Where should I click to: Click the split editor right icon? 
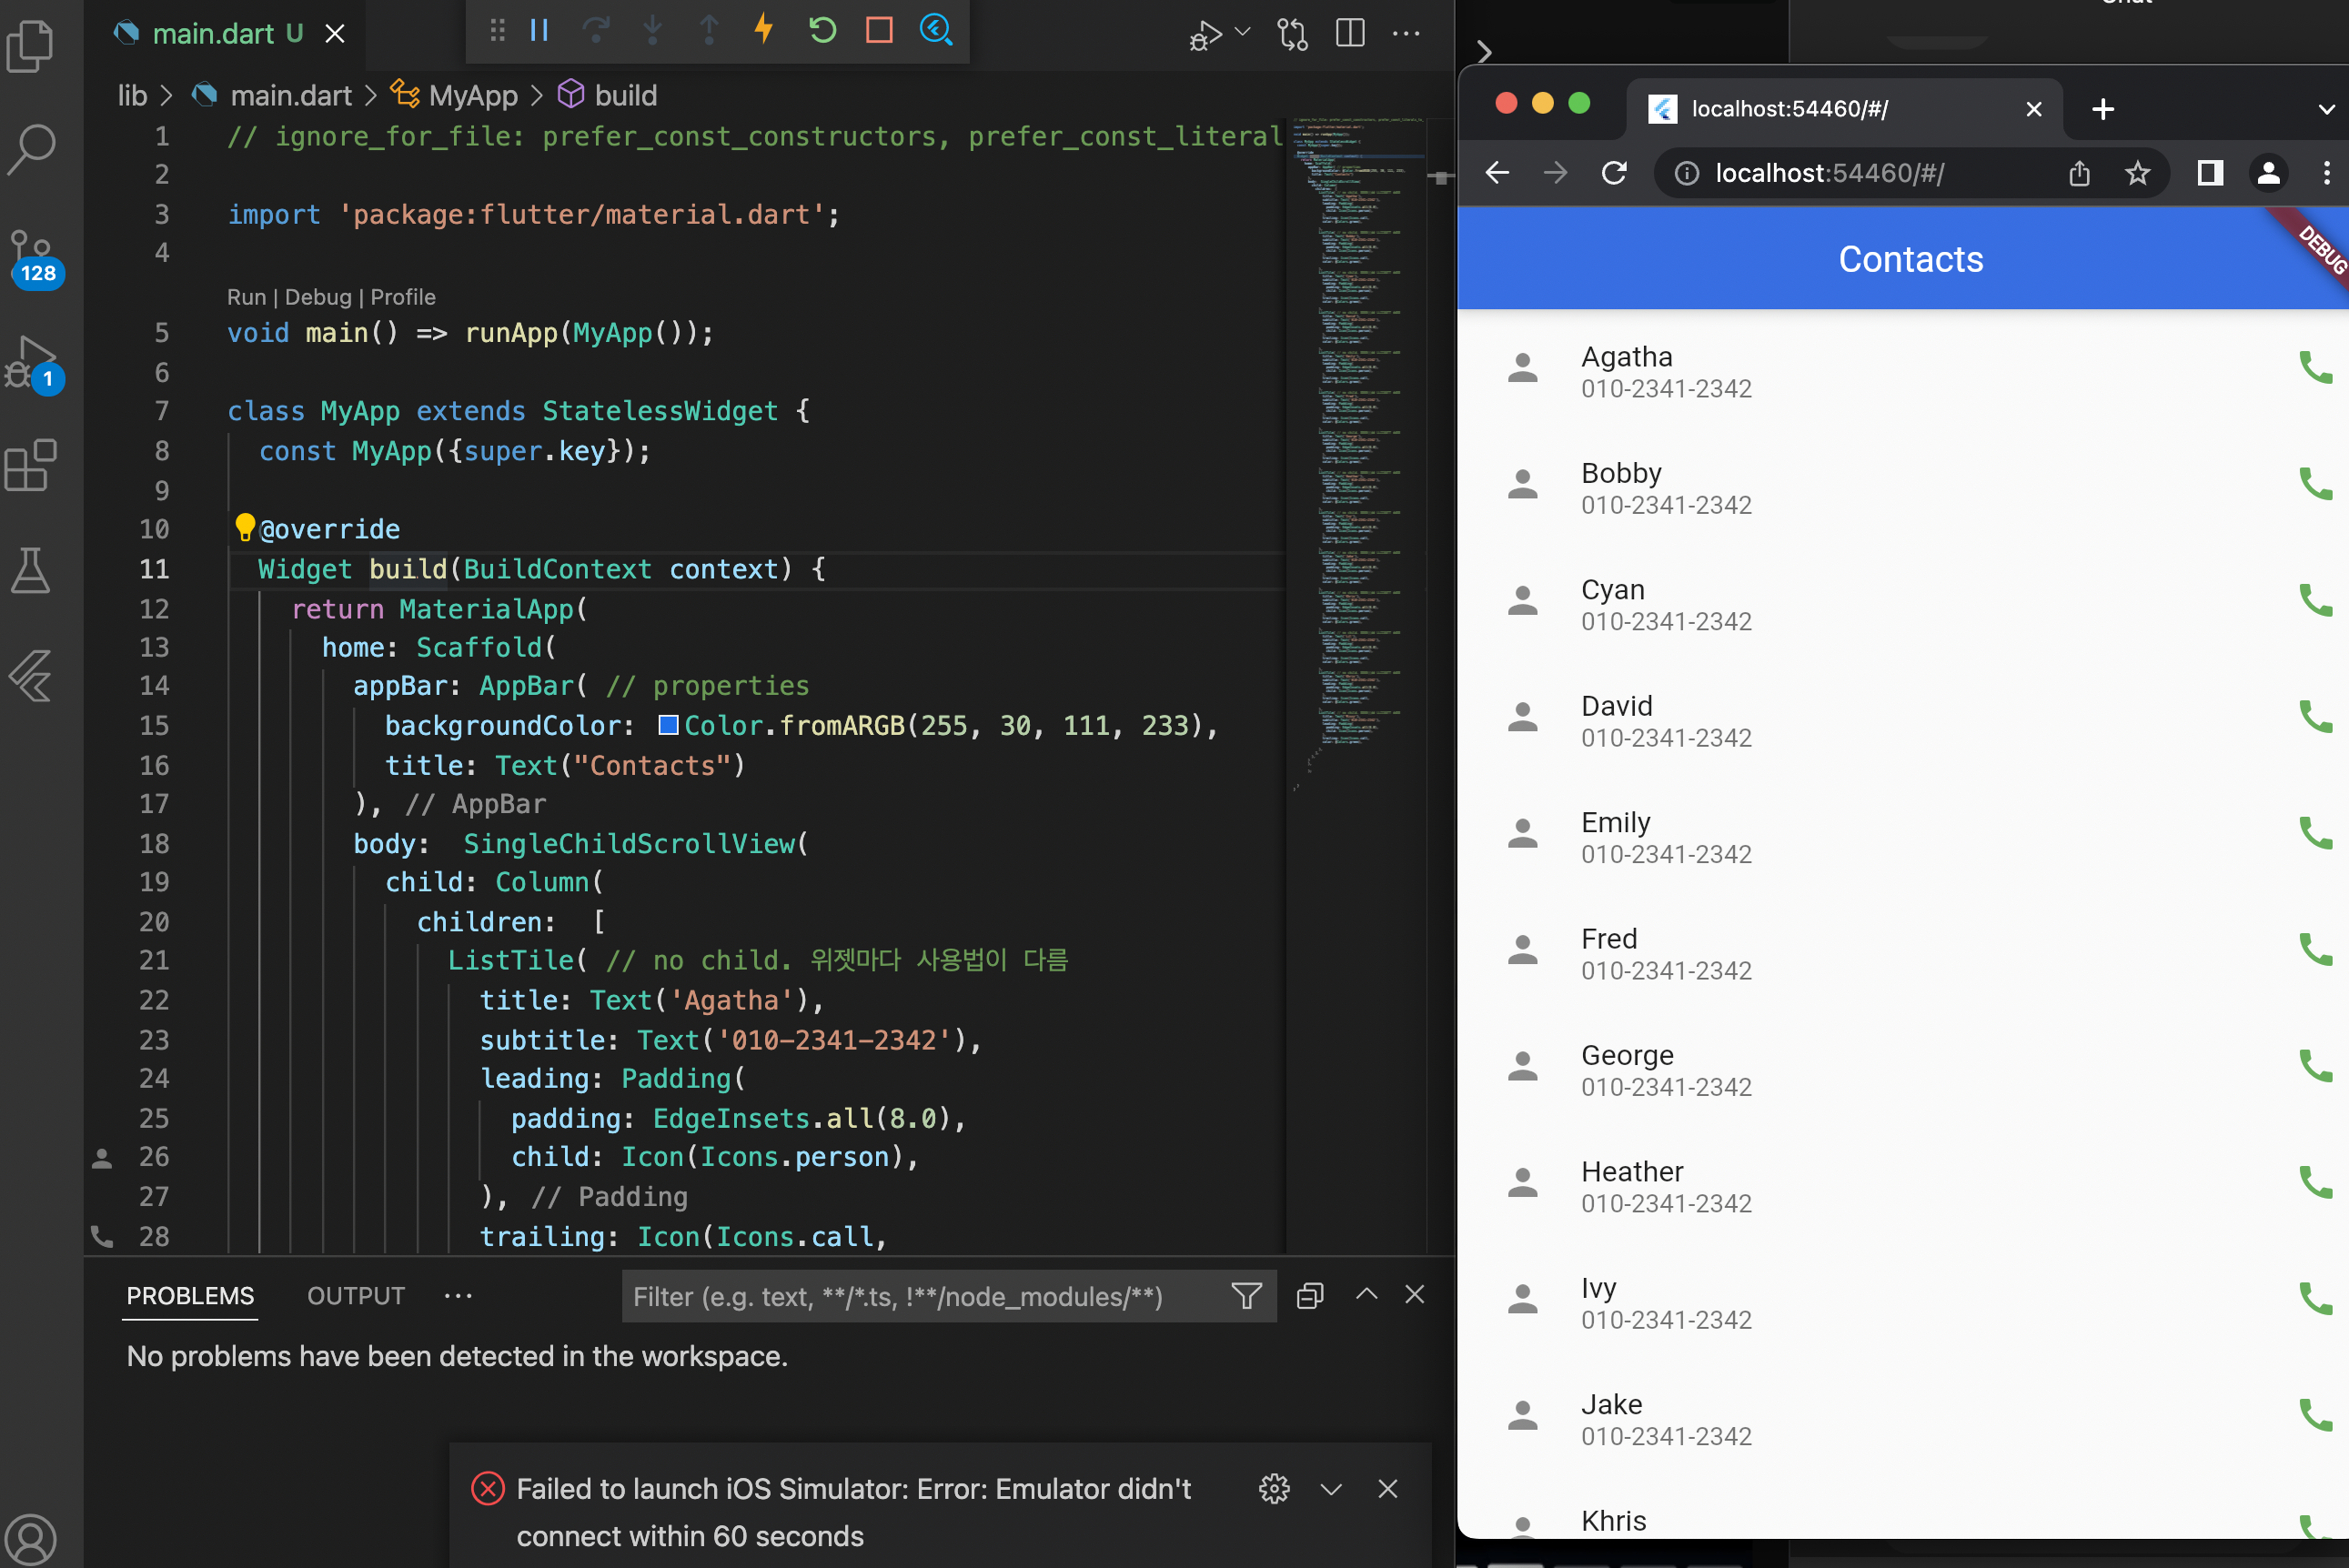point(1350,33)
